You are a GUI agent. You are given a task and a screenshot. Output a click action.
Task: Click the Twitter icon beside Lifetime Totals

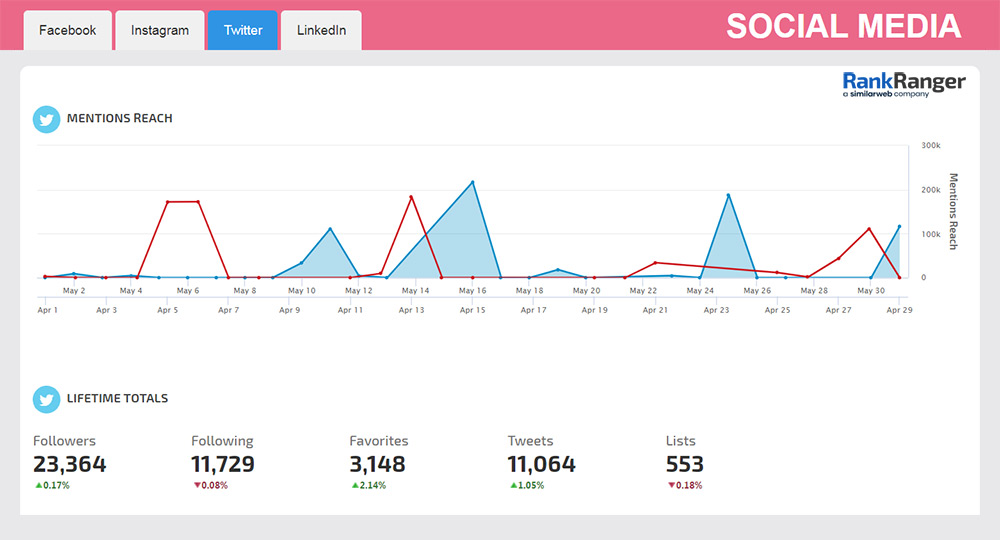[x=46, y=399]
